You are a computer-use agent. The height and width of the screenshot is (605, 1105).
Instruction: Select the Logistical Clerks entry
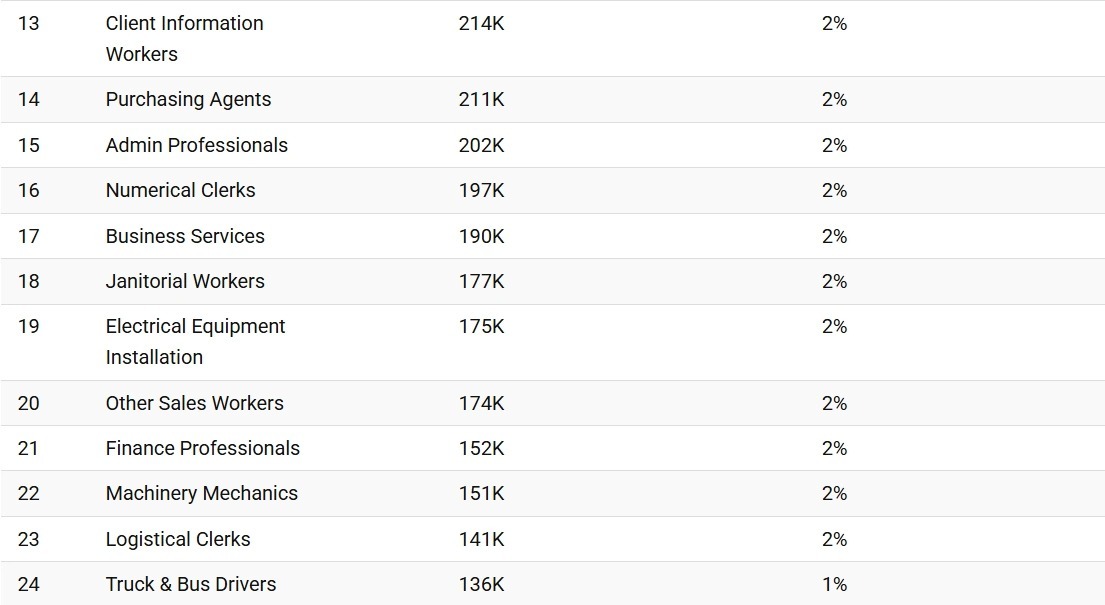pos(178,539)
